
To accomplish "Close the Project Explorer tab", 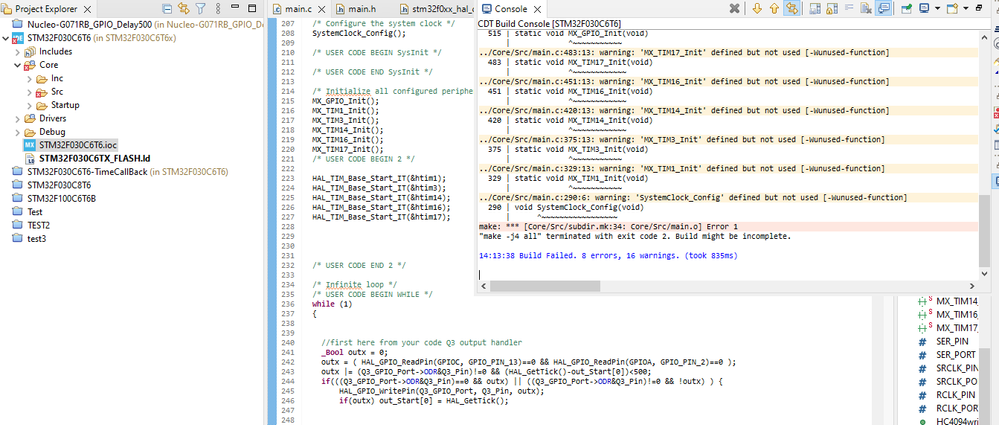I will pos(87,10).
